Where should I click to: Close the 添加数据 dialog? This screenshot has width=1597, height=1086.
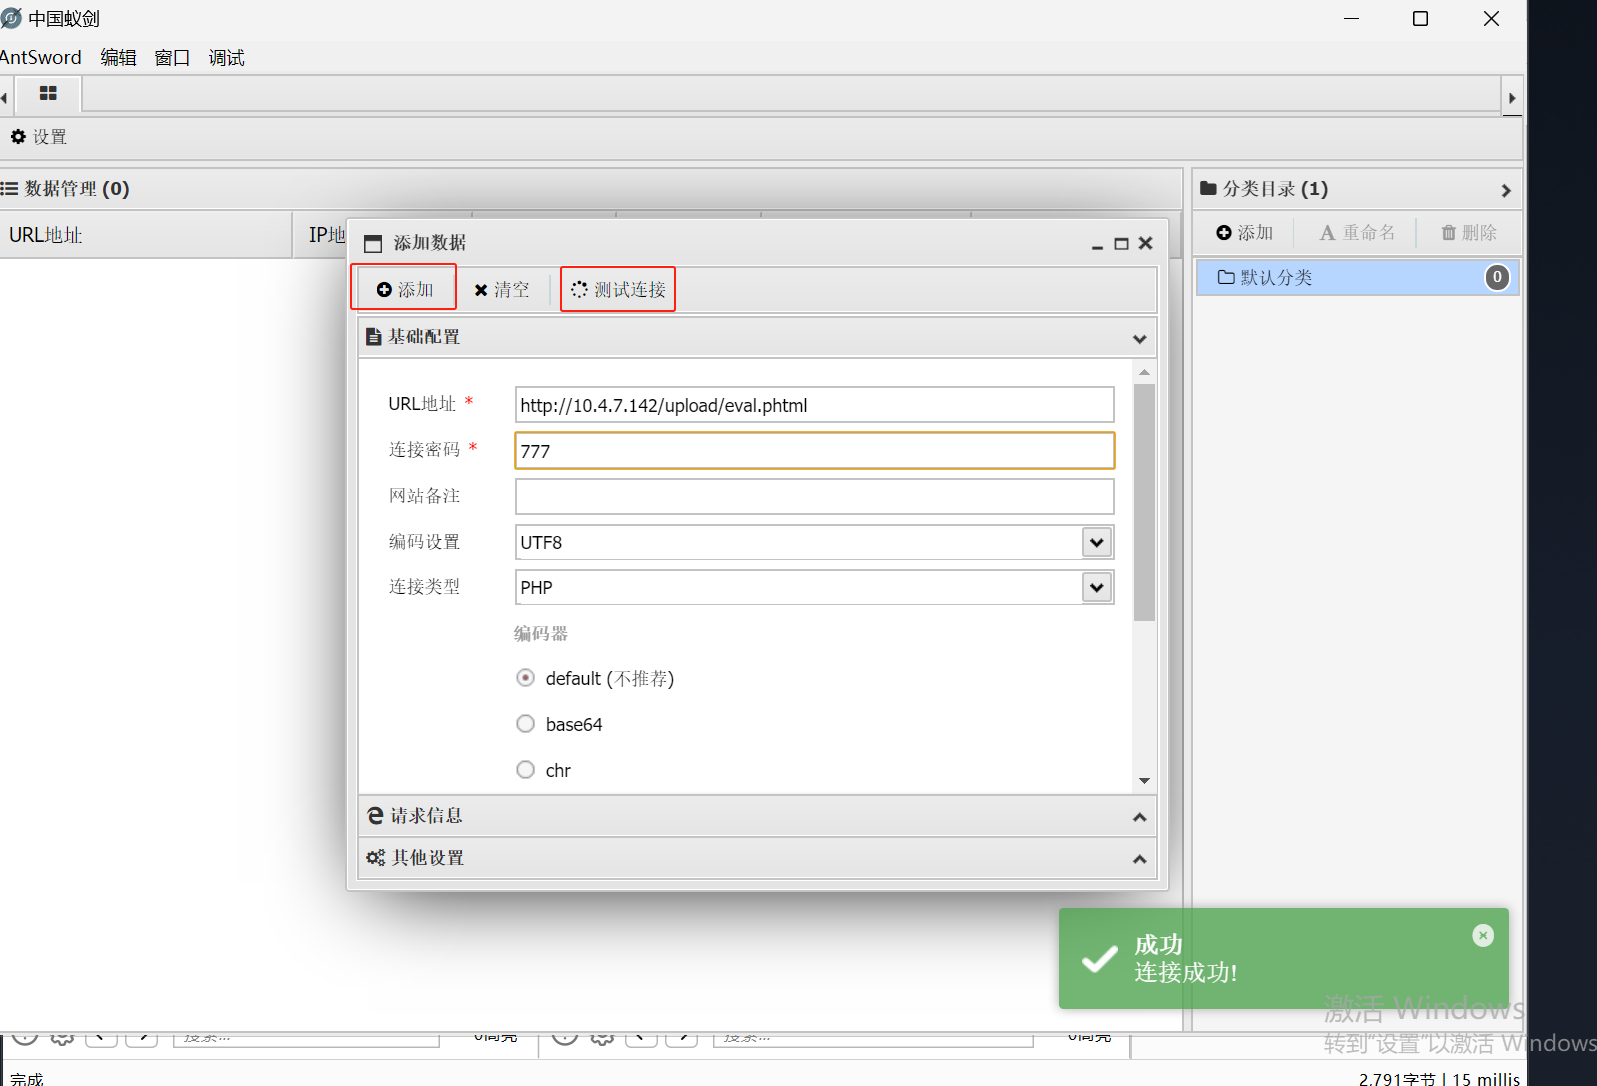(x=1146, y=243)
